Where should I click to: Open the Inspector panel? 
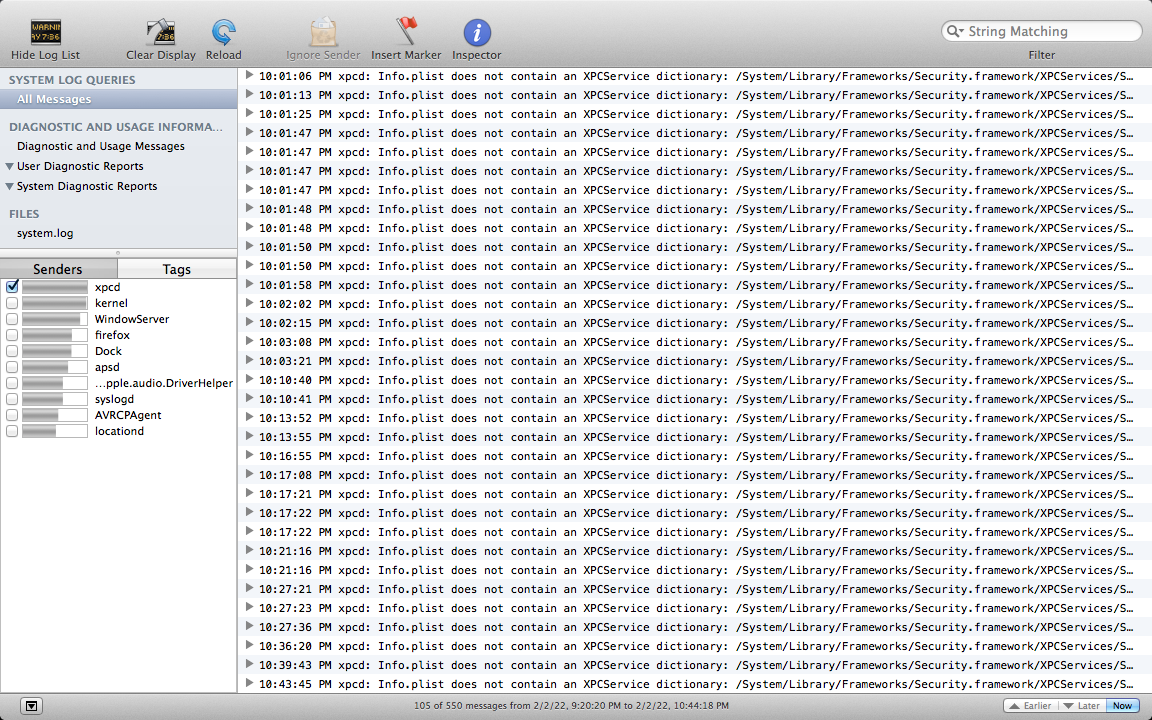(476, 30)
